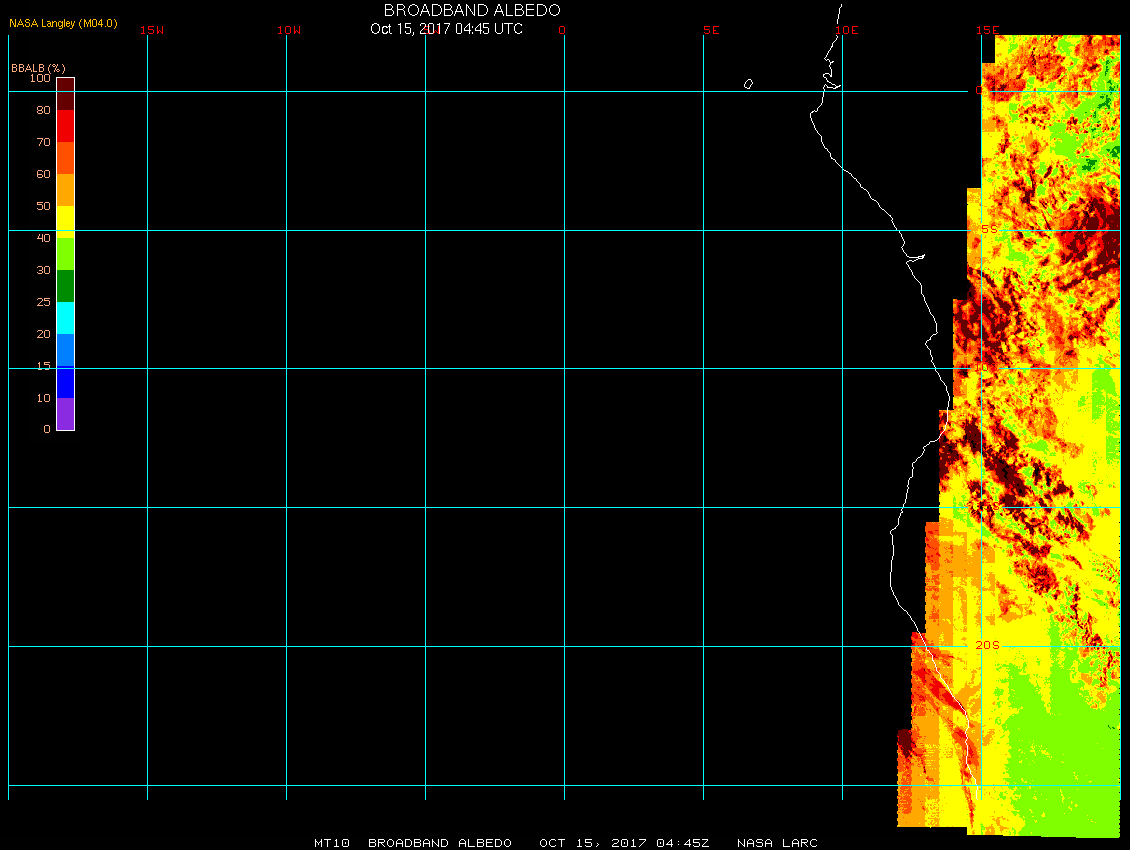Pick the dark maroon top legend swatch
Viewport: 1130px width, 850px height.
click(65, 93)
